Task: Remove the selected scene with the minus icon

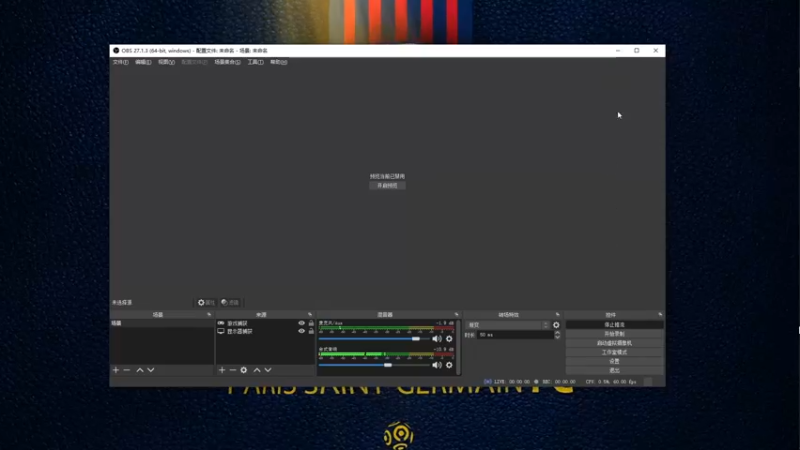Action: click(x=127, y=370)
